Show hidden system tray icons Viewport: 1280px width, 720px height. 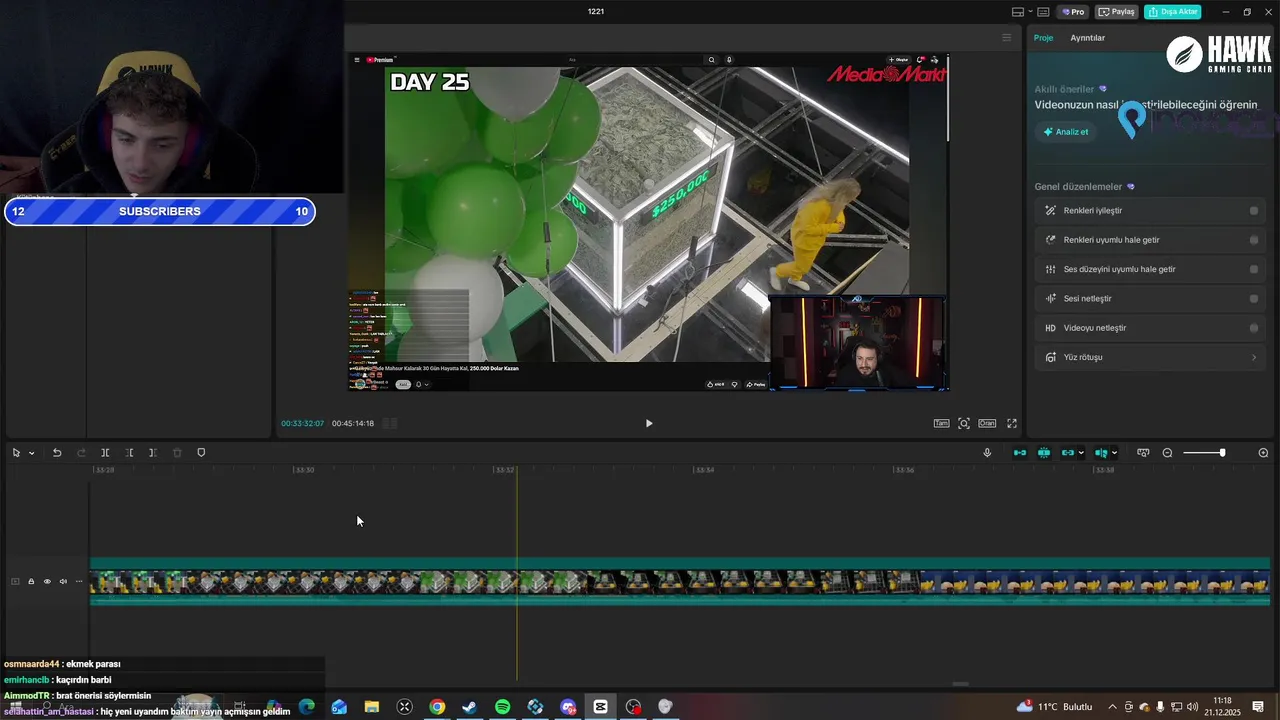pyautogui.click(x=1112, y=707)
